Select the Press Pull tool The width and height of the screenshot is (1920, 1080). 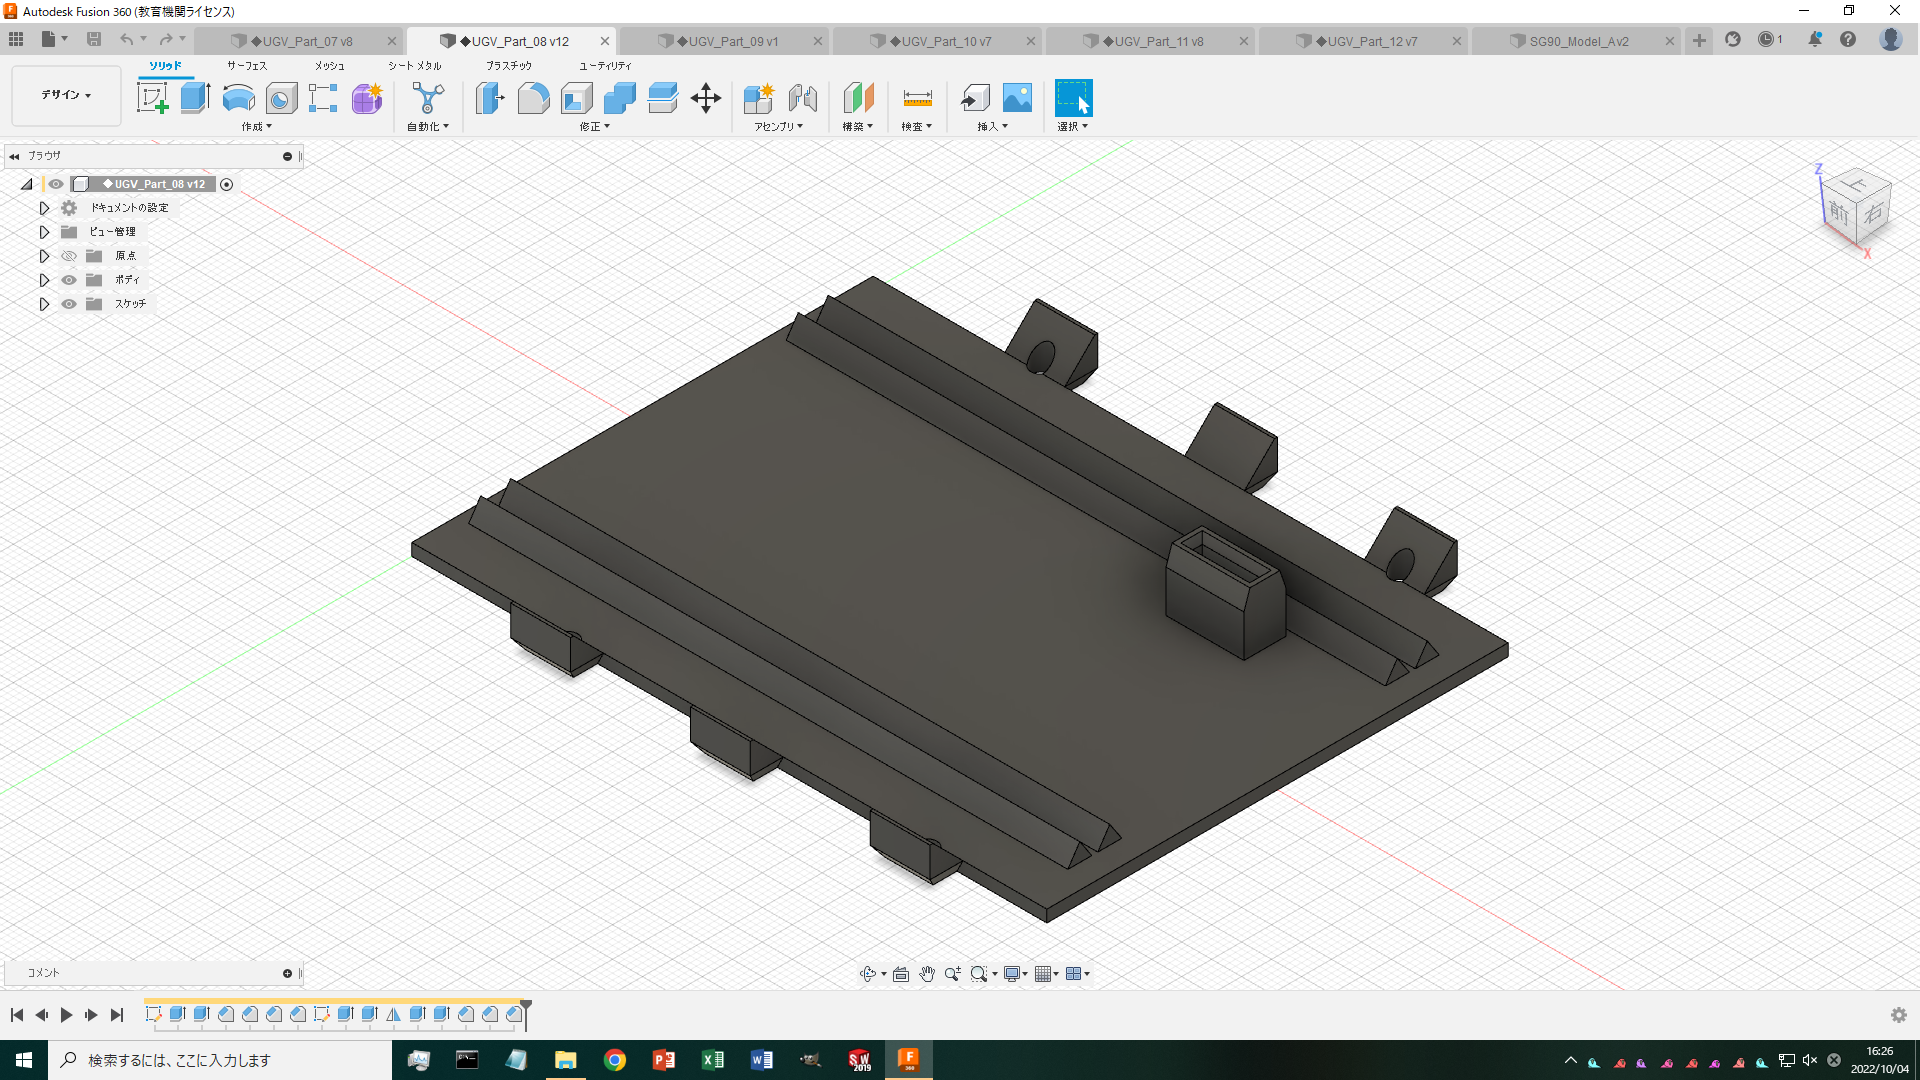490,98
